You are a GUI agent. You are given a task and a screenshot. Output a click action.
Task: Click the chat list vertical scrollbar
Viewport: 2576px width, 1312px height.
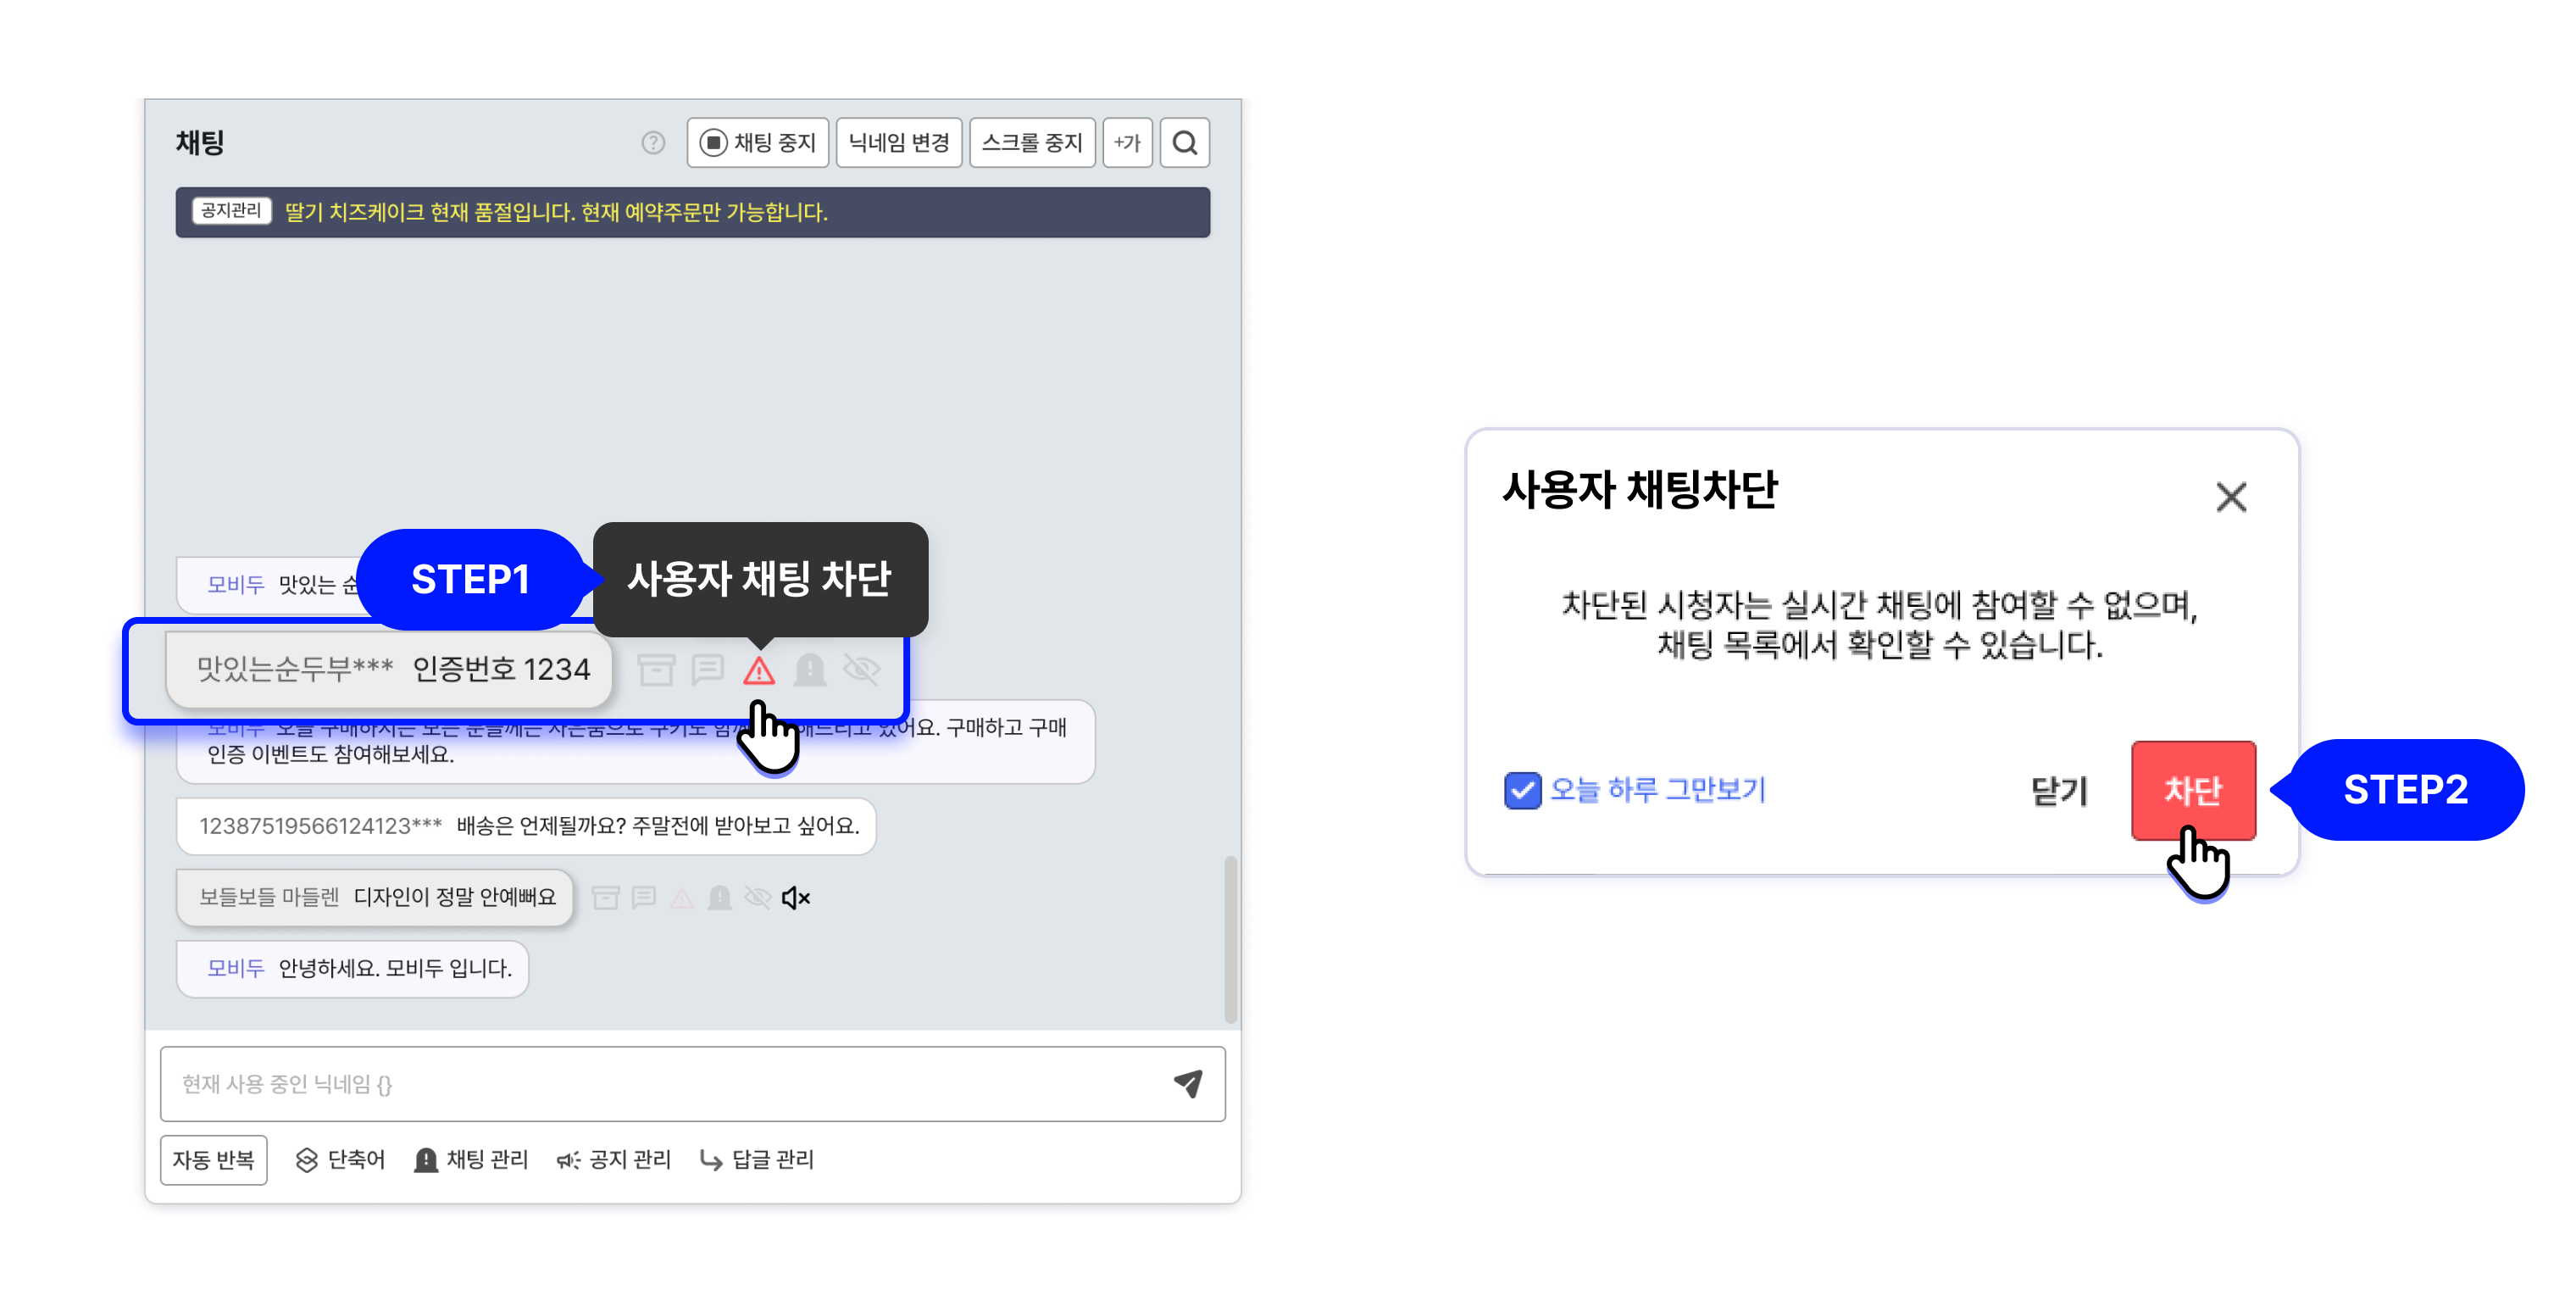[1230, 938]
